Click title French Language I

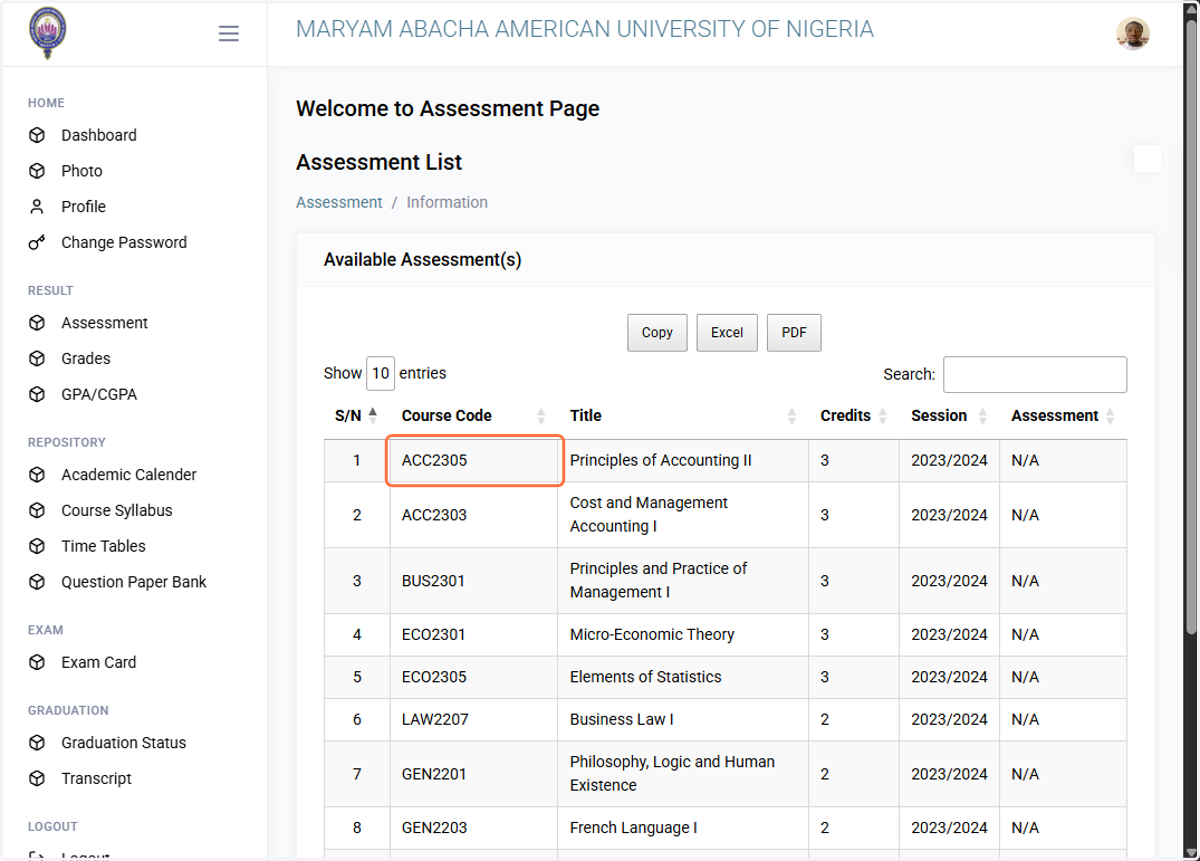(634, 828)
